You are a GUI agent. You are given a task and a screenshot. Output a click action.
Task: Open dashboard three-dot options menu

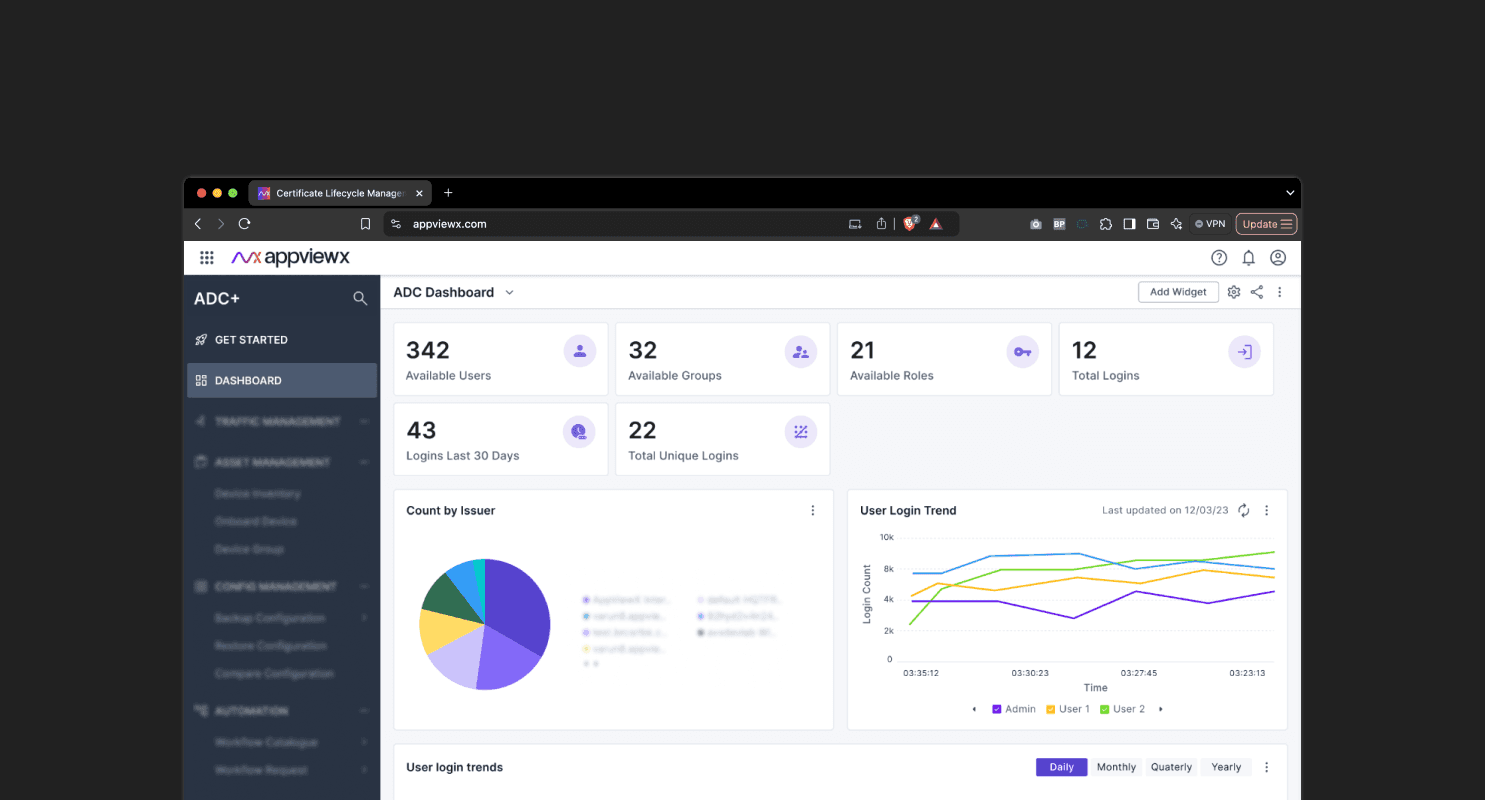1280,292
